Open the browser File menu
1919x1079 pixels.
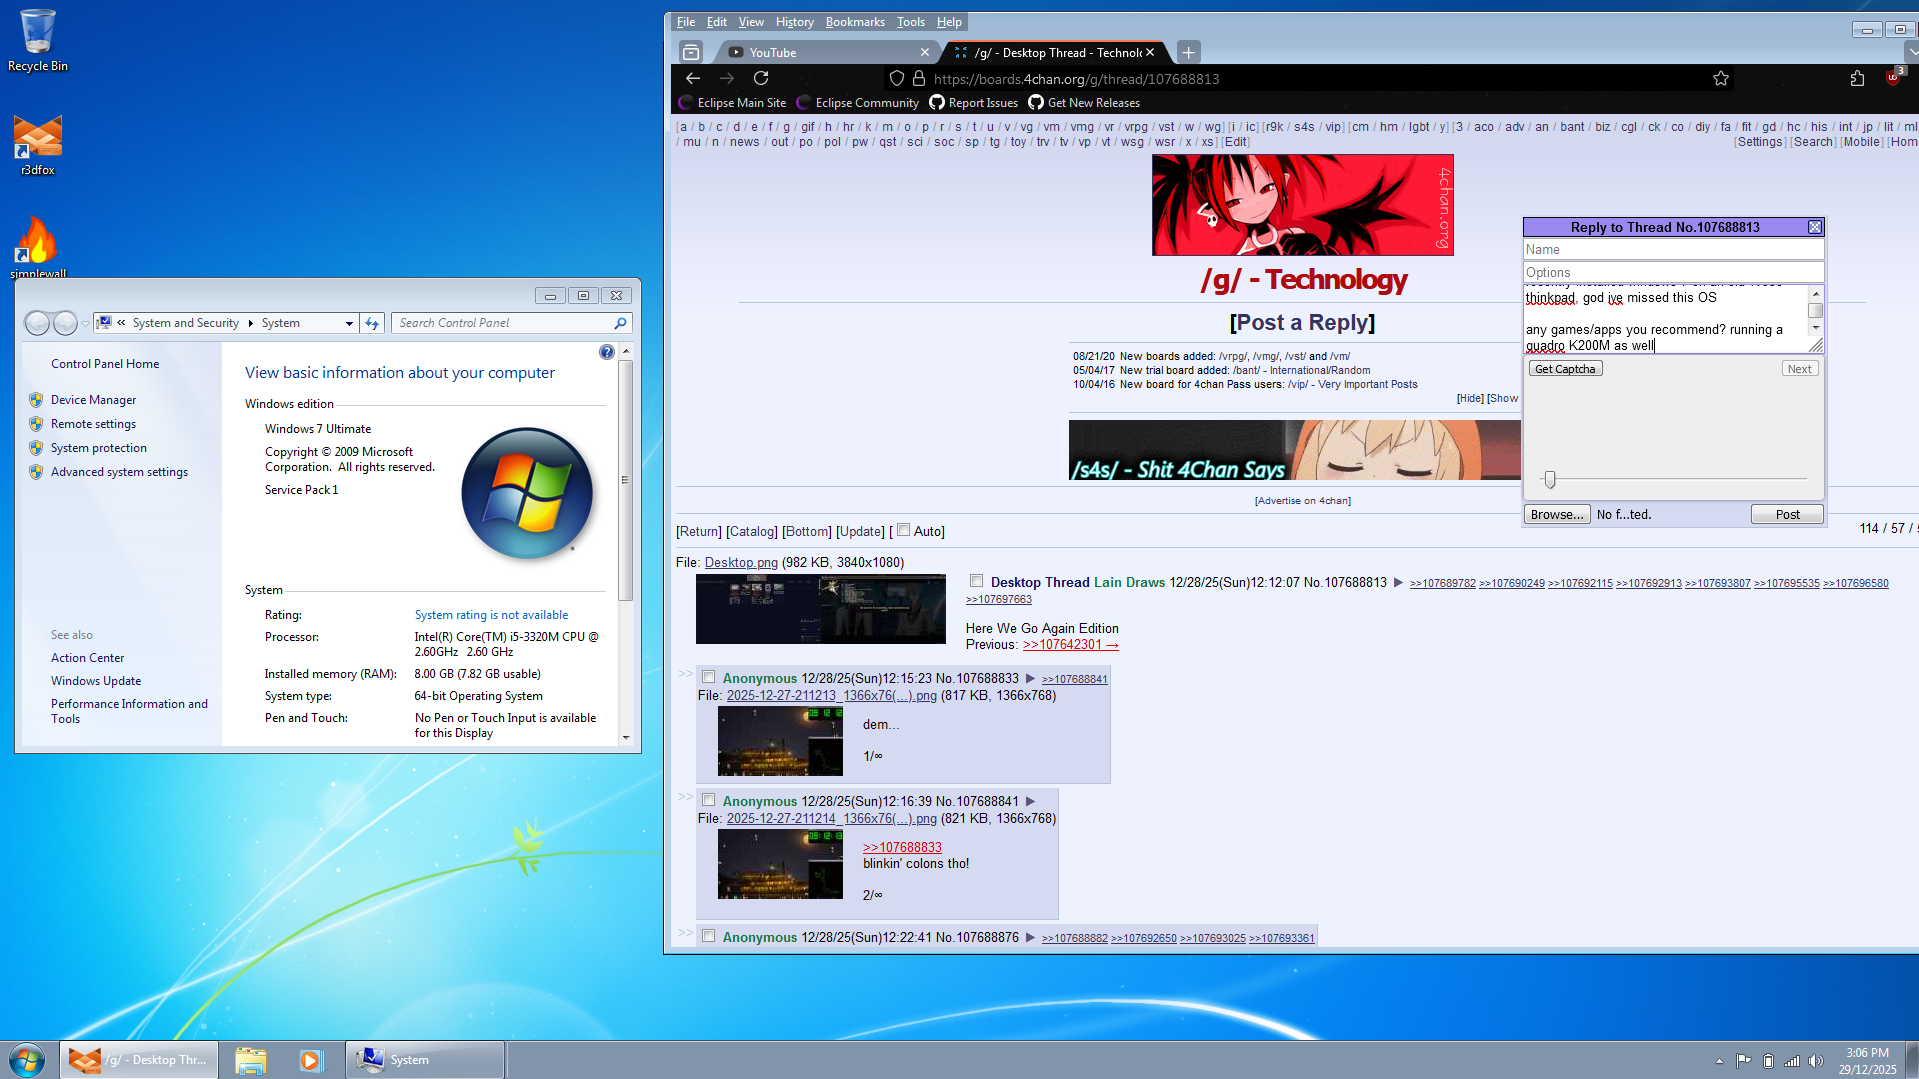(x=686, y=22)
